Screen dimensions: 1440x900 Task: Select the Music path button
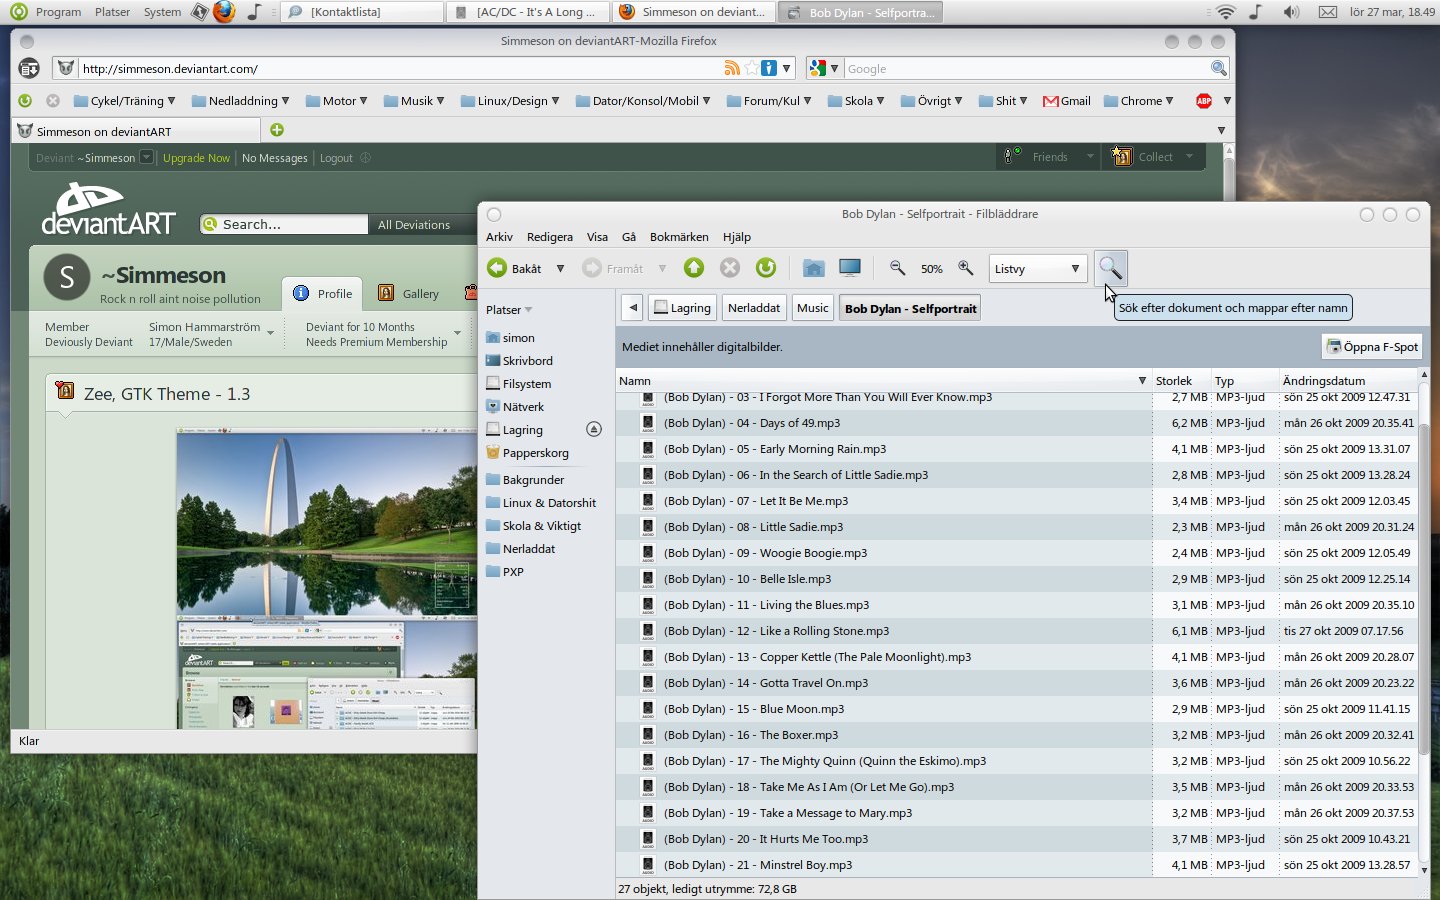coord(812,308)
